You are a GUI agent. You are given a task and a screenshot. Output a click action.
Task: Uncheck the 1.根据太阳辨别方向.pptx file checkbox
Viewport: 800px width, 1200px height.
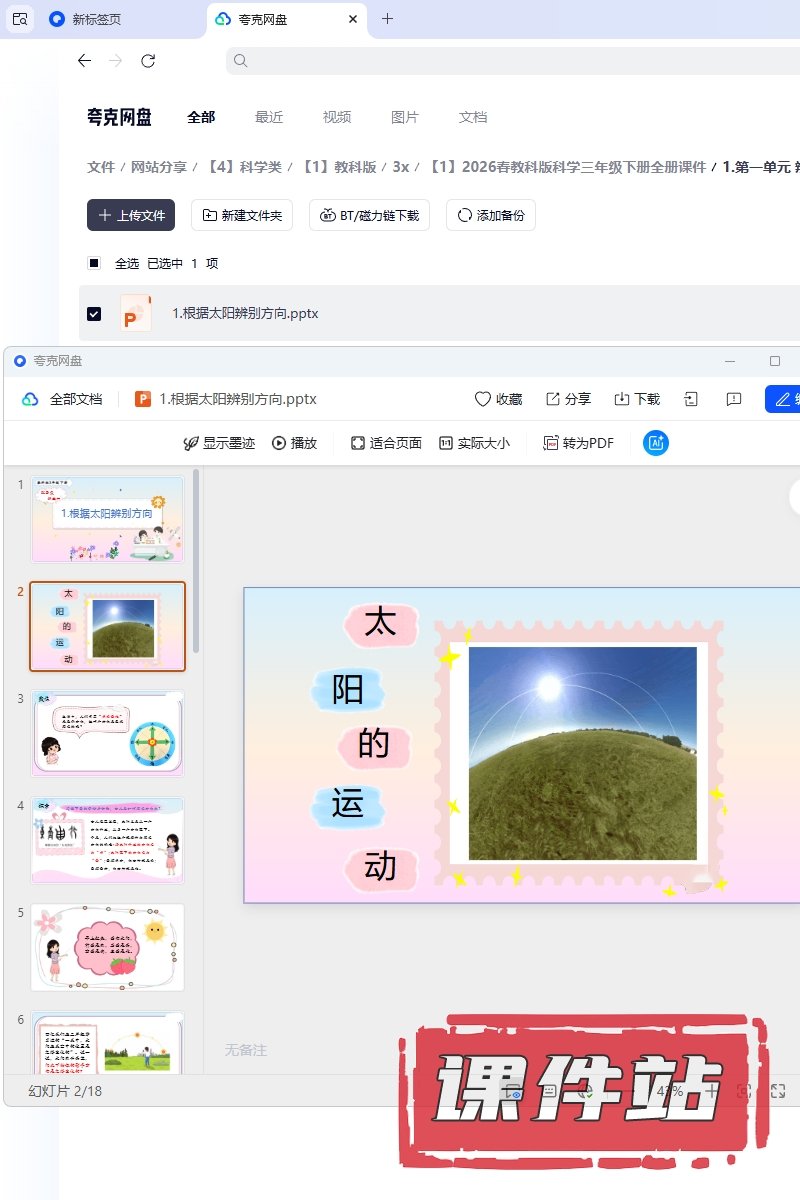pos(94,313)
